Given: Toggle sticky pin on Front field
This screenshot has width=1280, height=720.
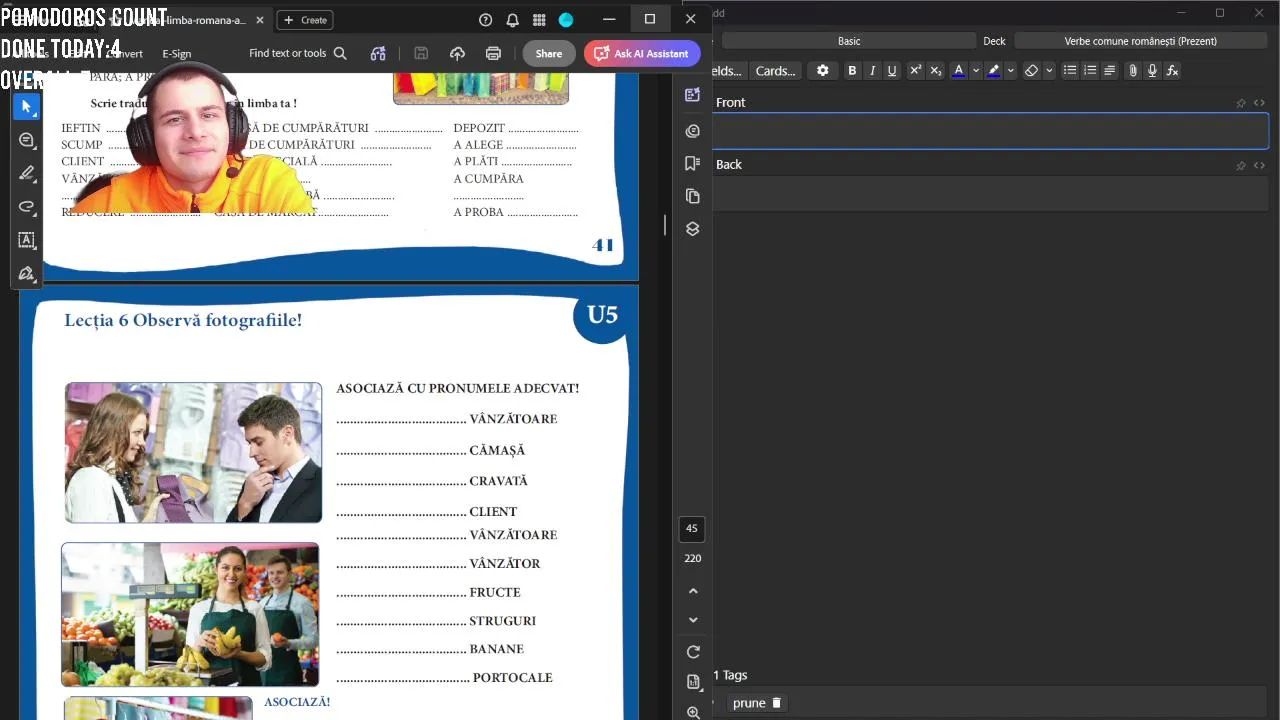Looking at the screenshot, I should coord(1241,103).
